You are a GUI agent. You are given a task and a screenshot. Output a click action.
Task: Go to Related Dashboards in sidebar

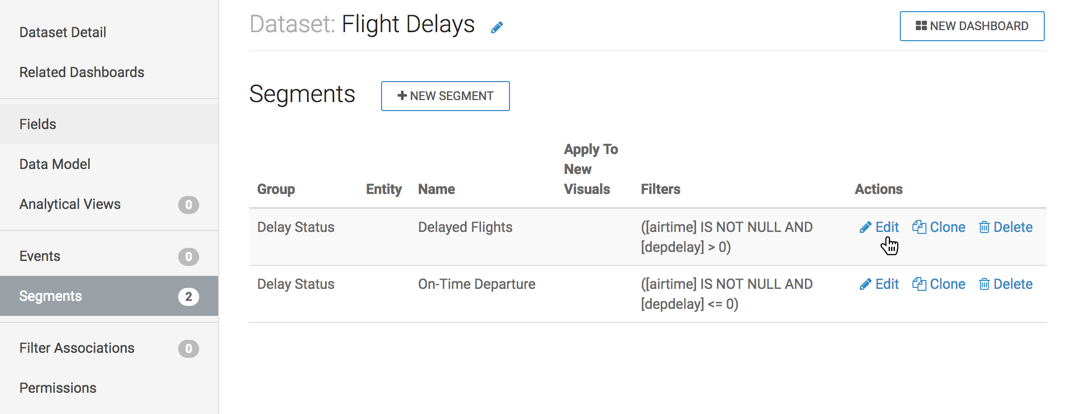pyautogui.click(x=82, y=72)
